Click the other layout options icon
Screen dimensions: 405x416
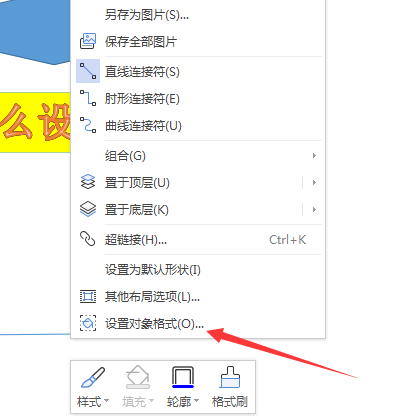pos(88,296)
